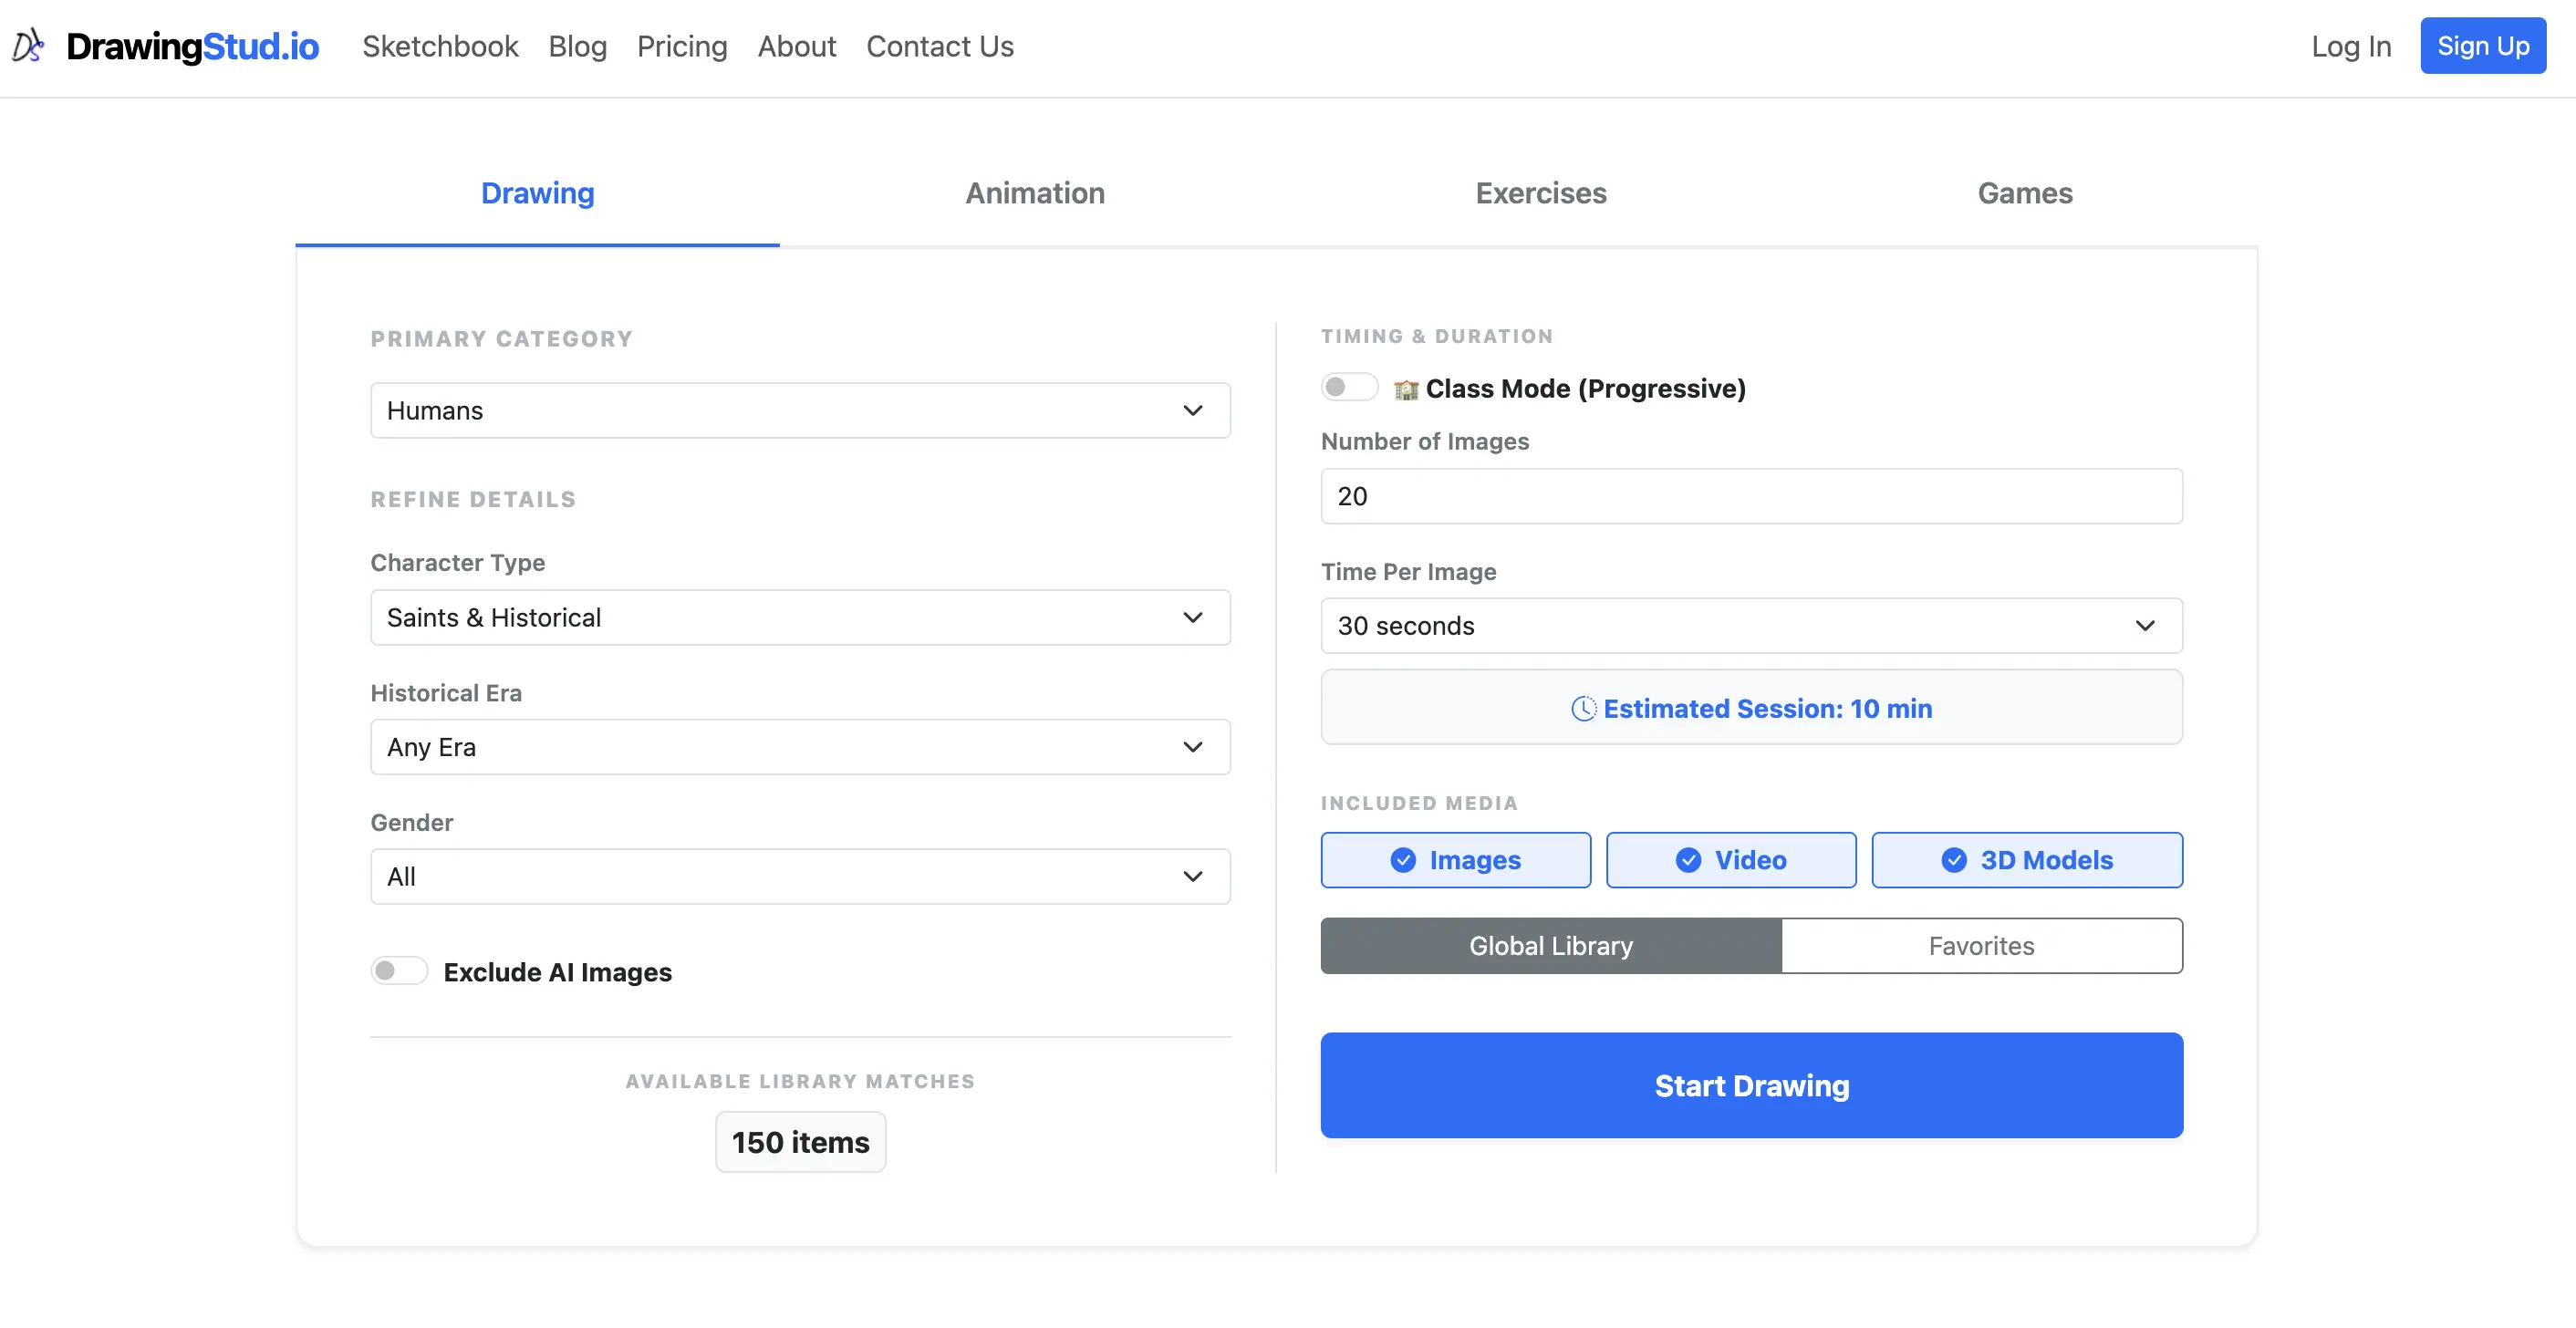This screenshot has width=2576, height=1328.
Task: Open the Character Type dropdown
Action: (799, 618)
